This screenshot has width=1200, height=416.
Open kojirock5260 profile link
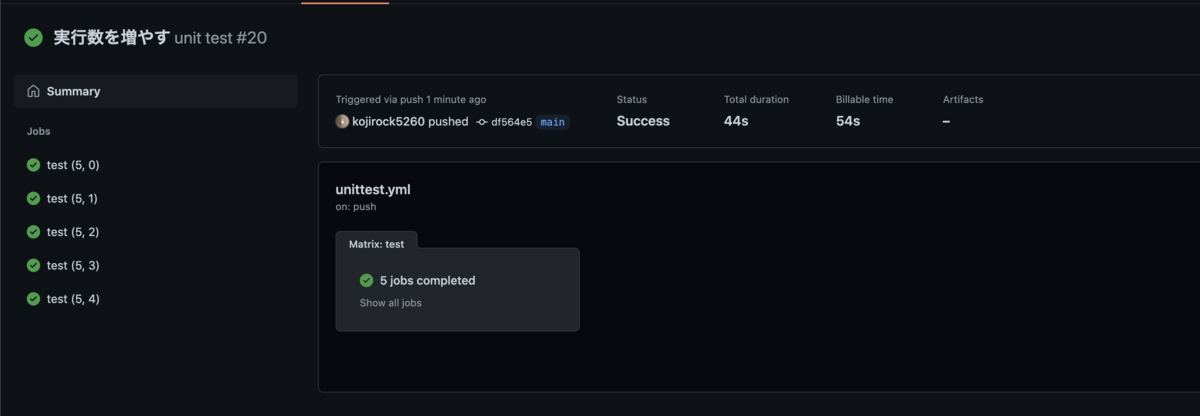(389, 122)
